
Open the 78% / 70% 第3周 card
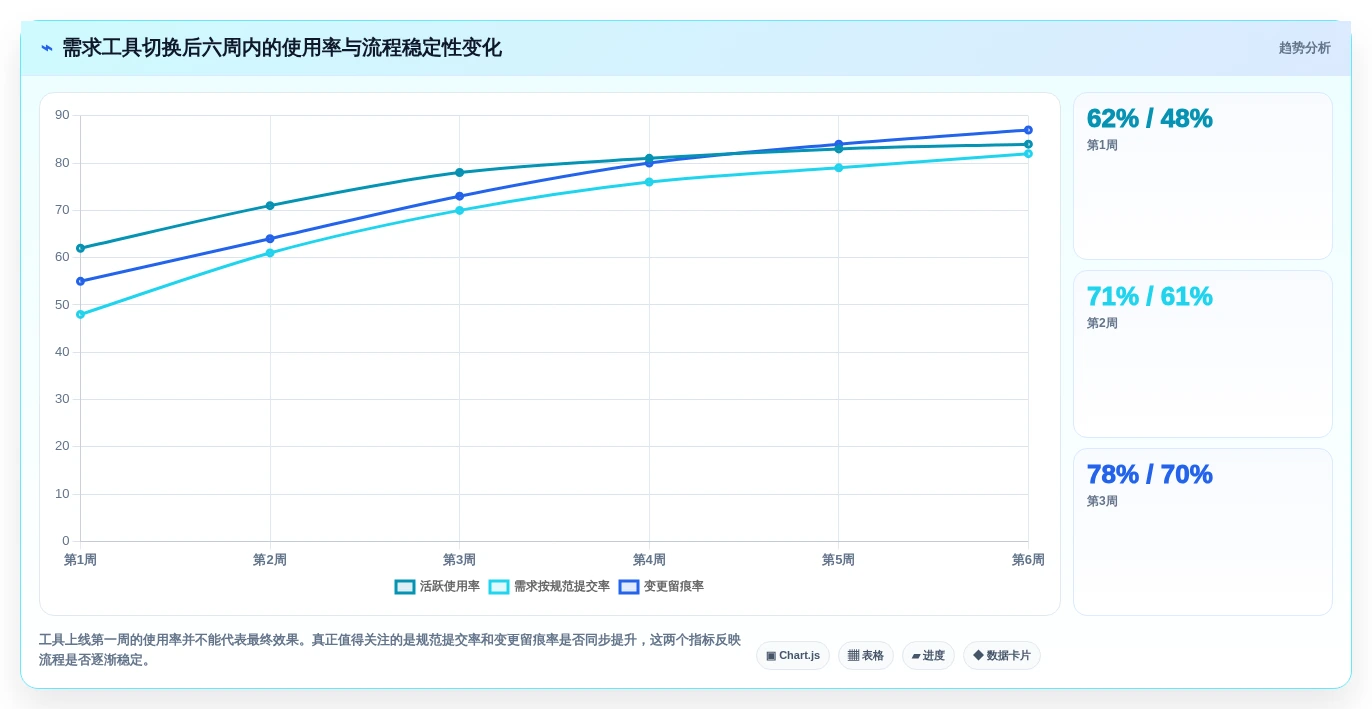tap(1203, 532)
